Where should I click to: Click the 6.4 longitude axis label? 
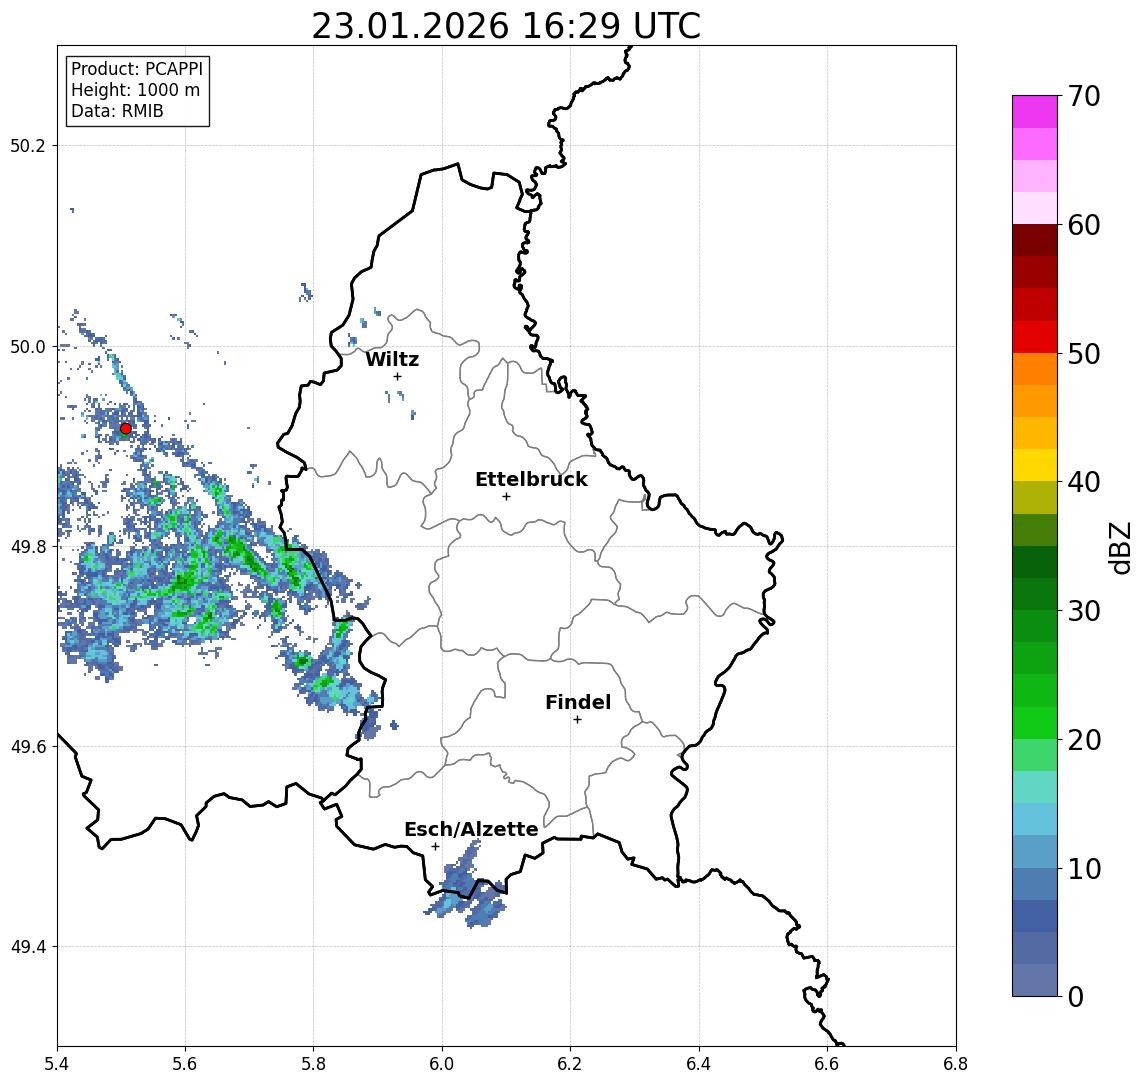(699, 1064)
